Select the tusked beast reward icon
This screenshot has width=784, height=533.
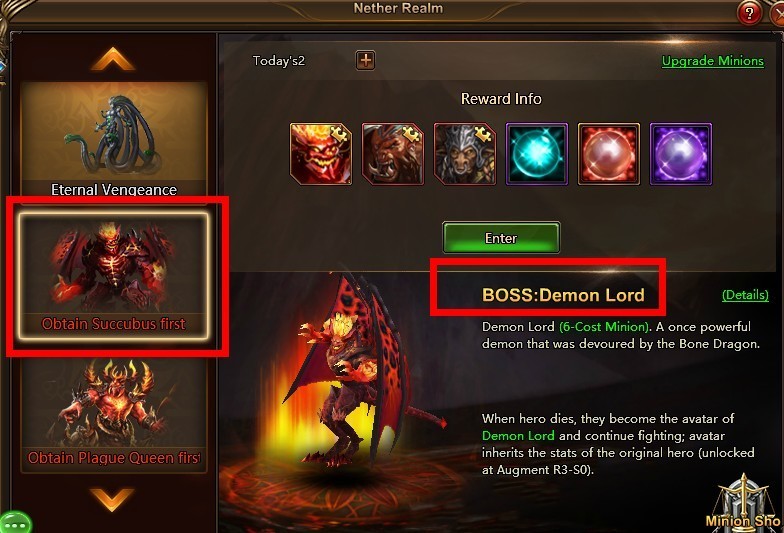[393, 154]
